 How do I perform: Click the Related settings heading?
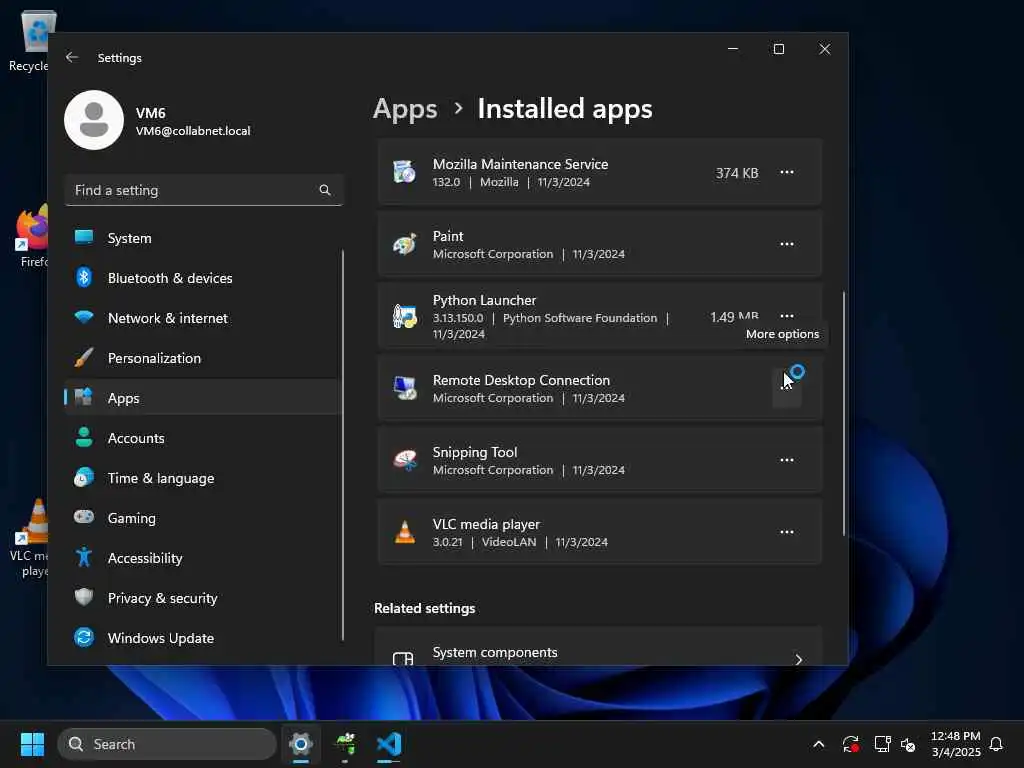tap(424, 608)
